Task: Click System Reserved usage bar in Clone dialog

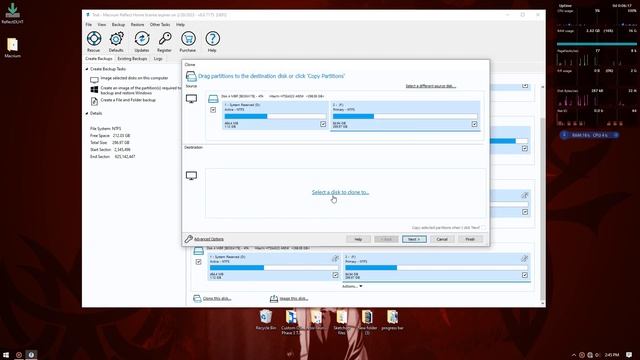Action: (x=275, y=116)
